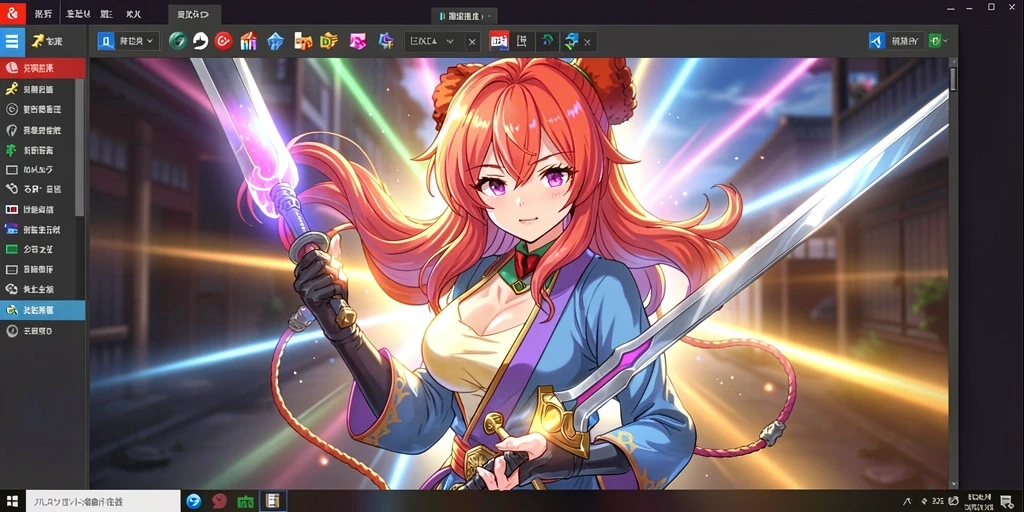Click the blue paper-plane icon at top right
This screenshot has width=1024, height=512.
pos(877,40)
